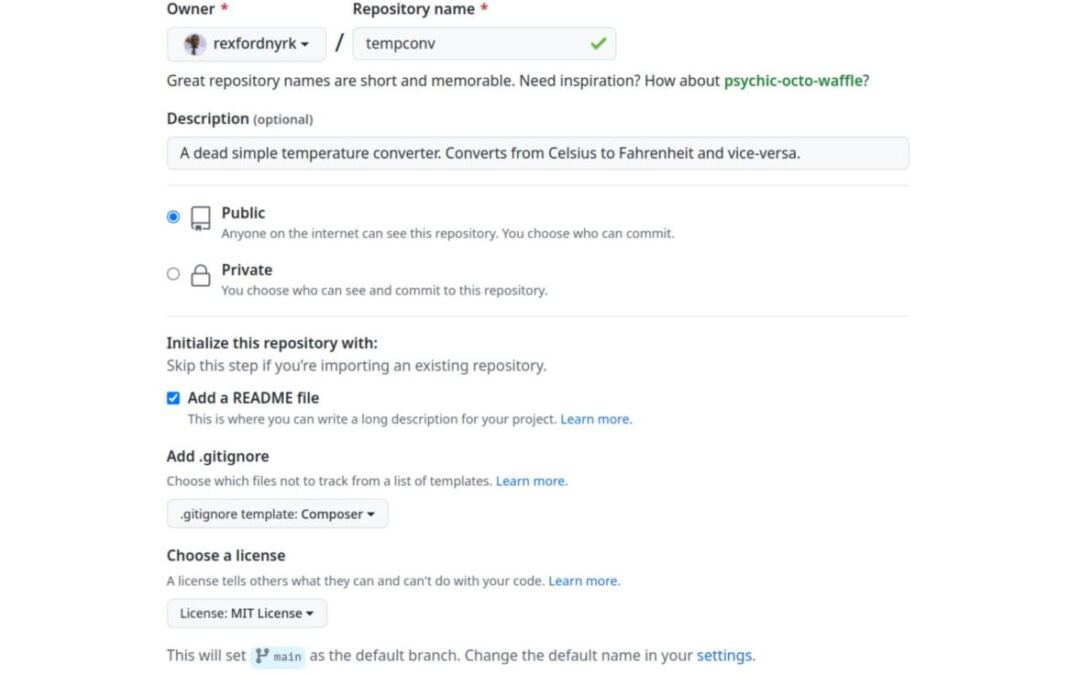Click the owner avatar icon
Viewport: 1080px width, 675px height.
(x=196, y=44)
